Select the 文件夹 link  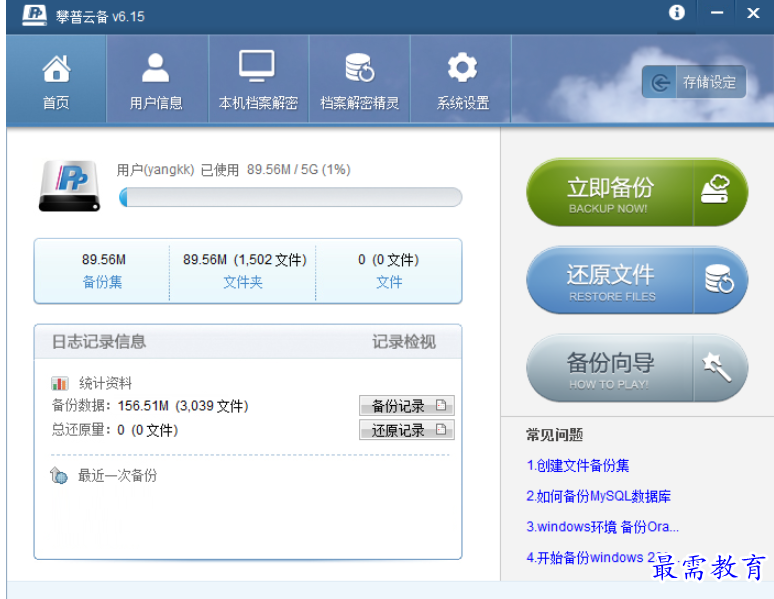(x=243, y=282)
